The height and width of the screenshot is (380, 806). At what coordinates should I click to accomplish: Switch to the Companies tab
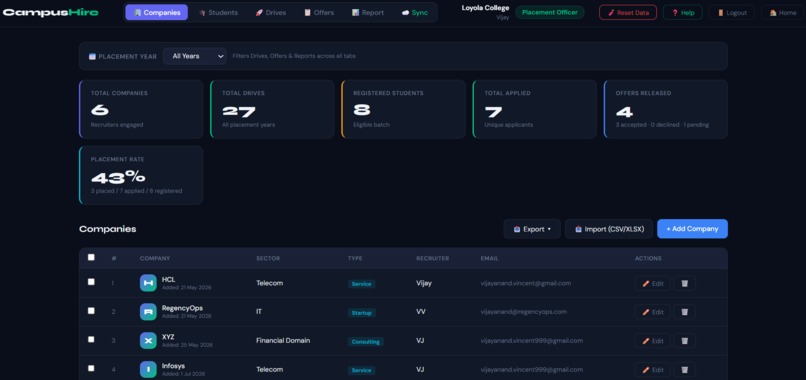click(x=157, y=12)
